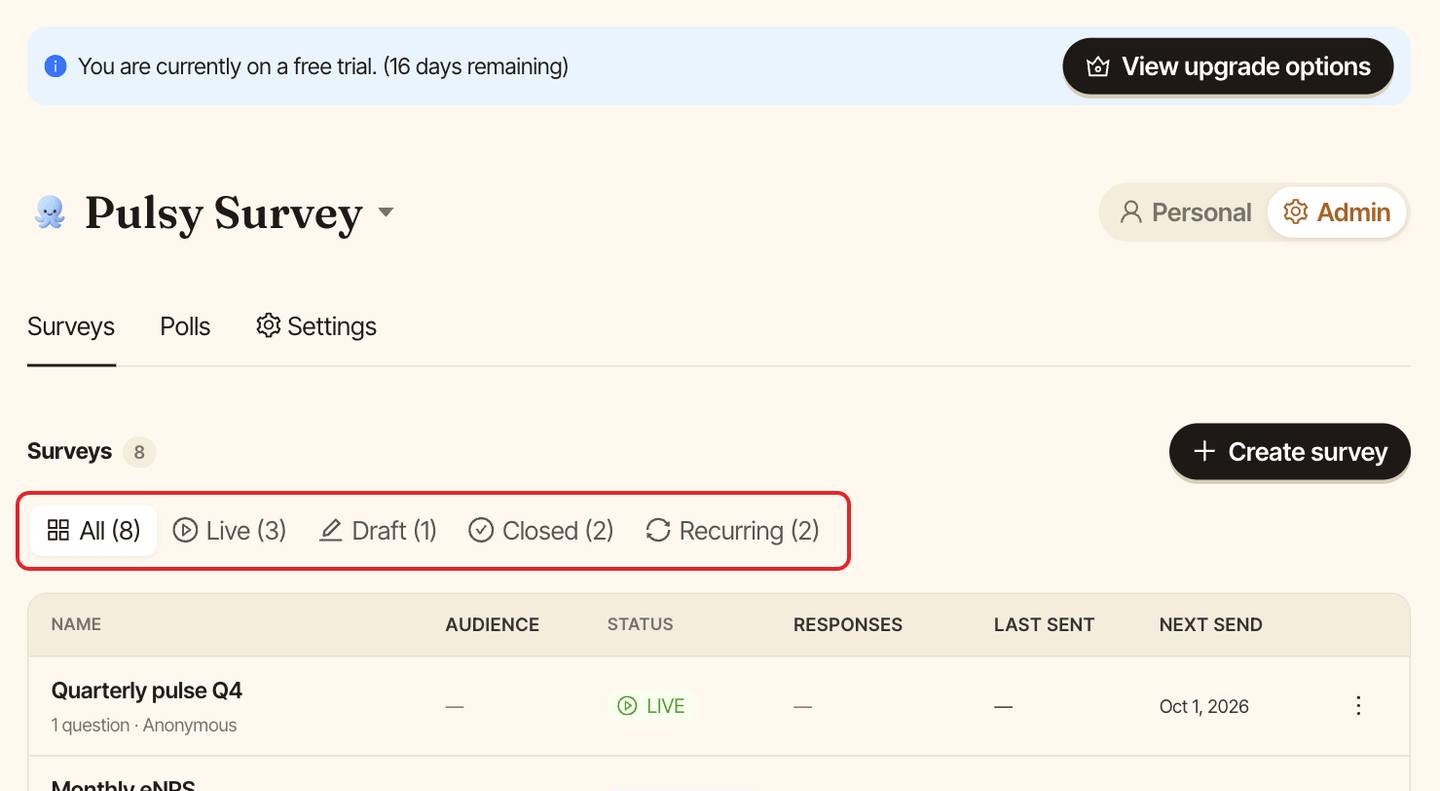
Task: Click the surveys count badge showing 8
Action: [139, 452]
